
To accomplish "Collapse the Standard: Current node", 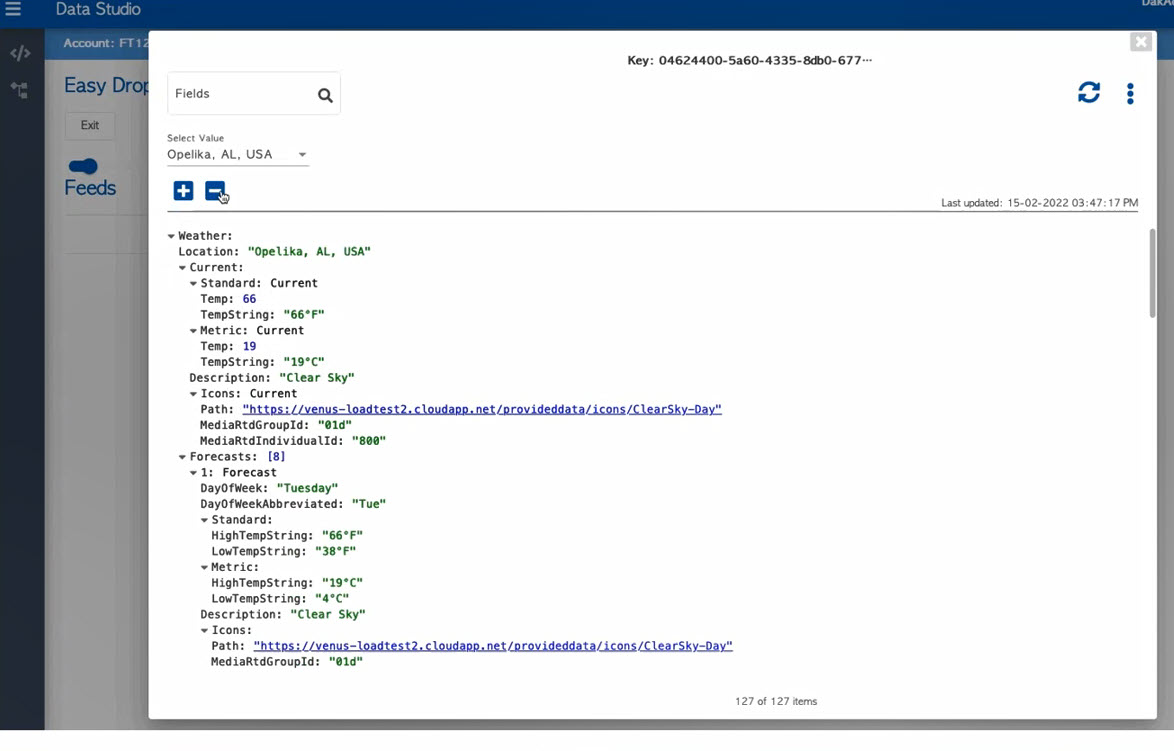I will click(193, 284).
